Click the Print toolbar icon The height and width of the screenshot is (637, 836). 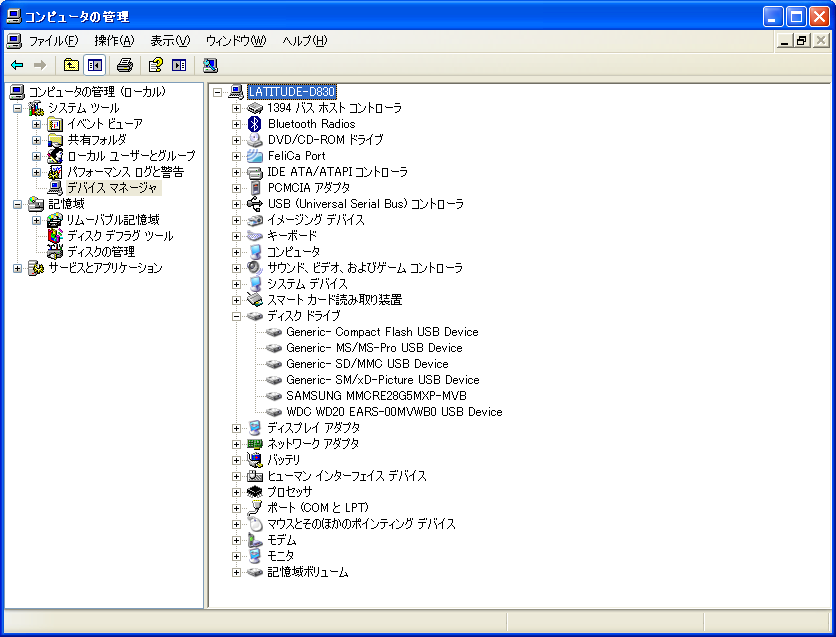125,65
